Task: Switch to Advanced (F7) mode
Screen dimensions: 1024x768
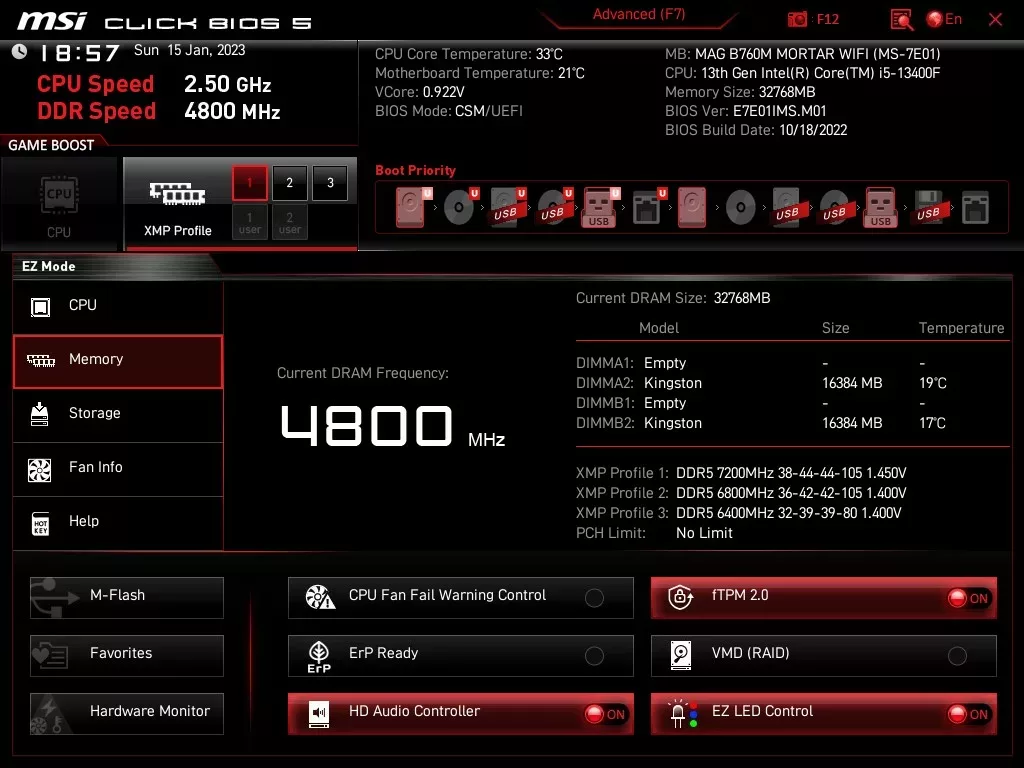Action: tap(638, 14)
